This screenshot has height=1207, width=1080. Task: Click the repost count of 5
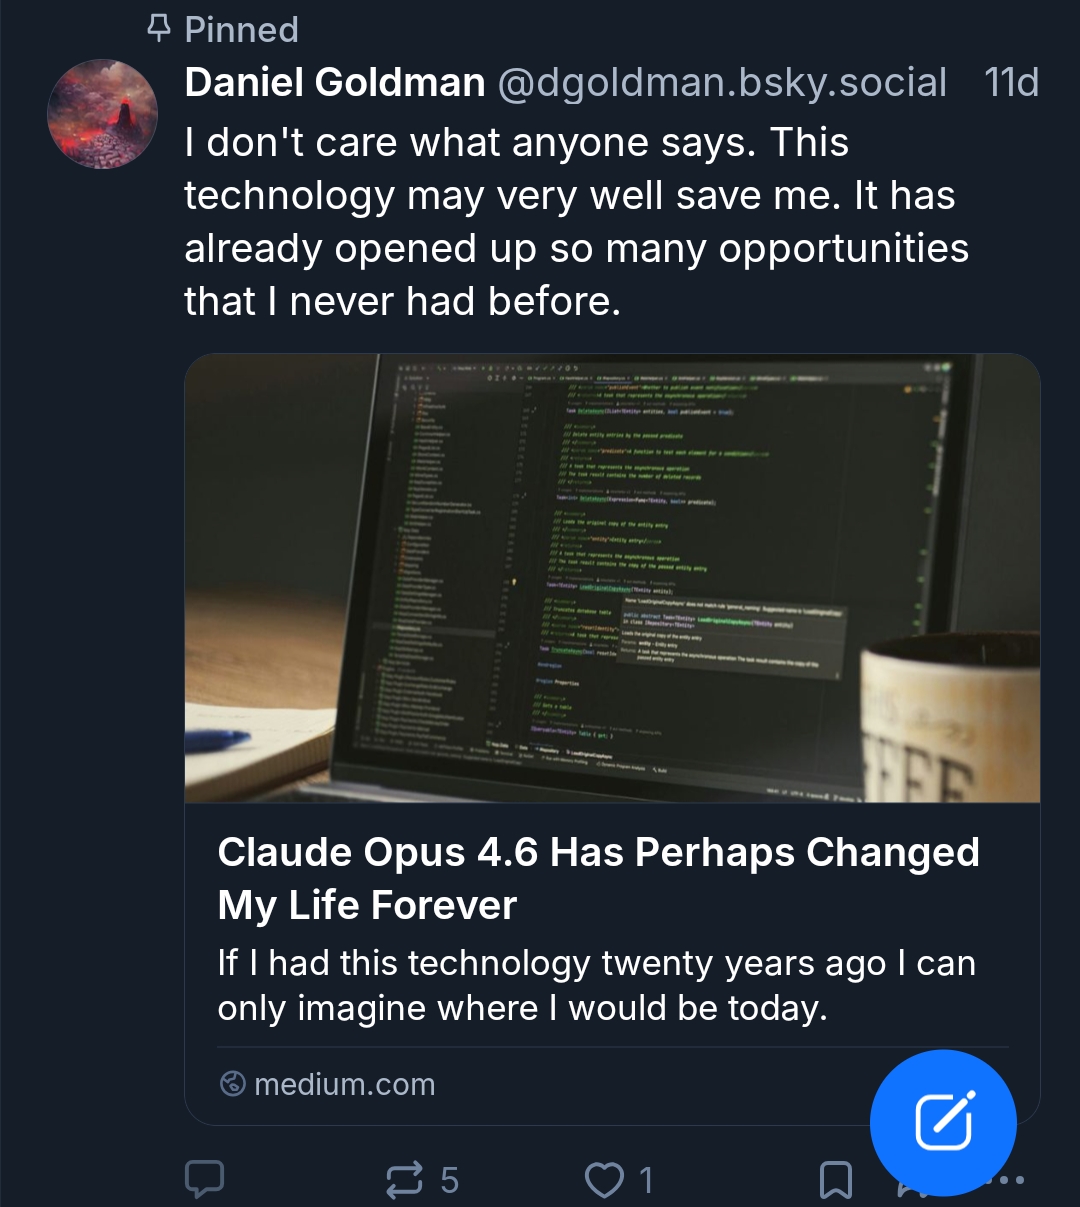[450, 1180]
